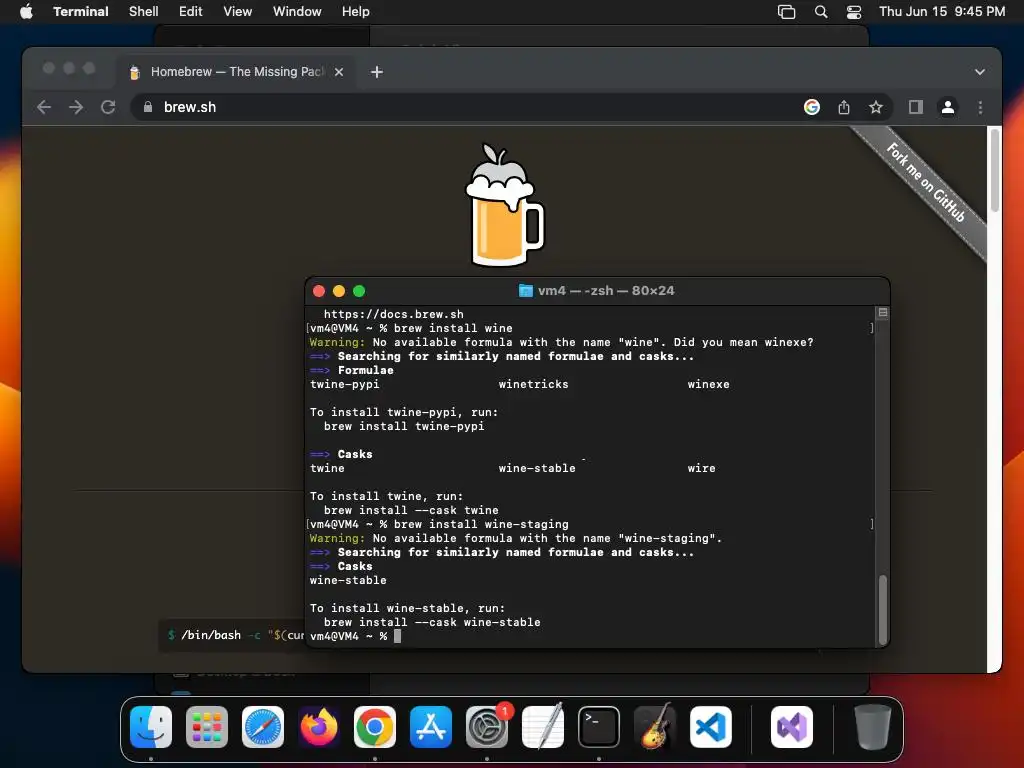Open Google Chrome from the Dock

click(x=375, y=727)
